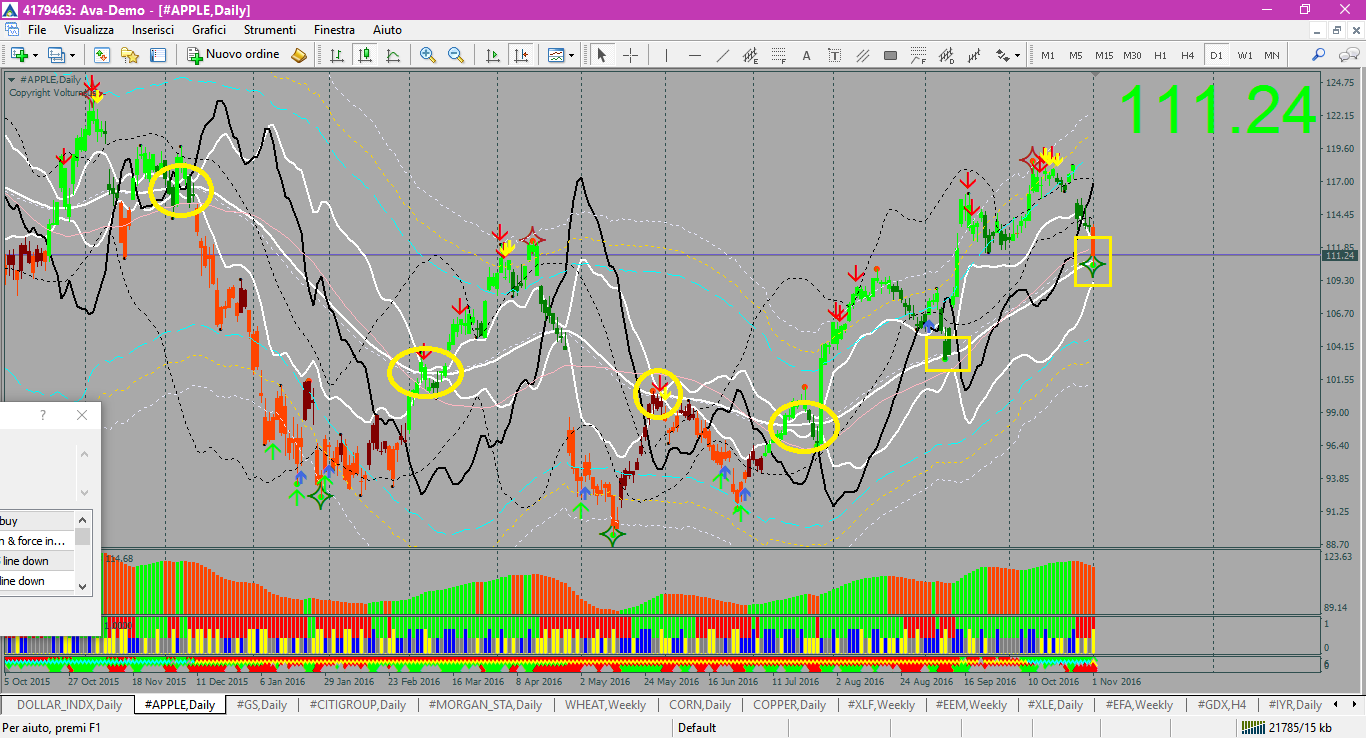Select the crosshair tool
This screenshot has height=738, width=1366.
pos(630,55)
